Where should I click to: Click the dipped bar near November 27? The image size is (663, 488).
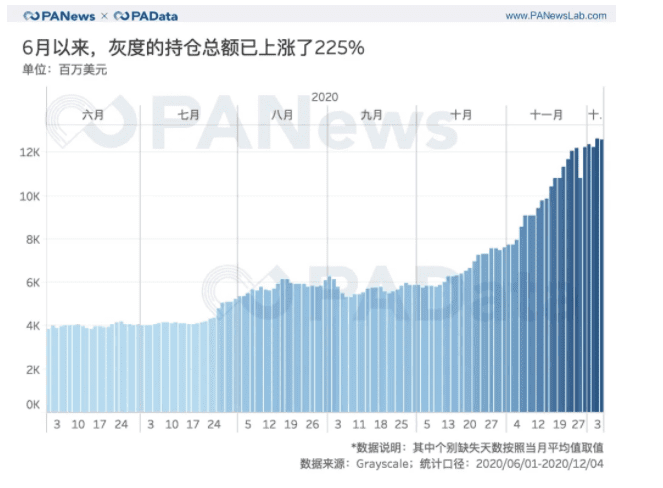coord(580,295)
